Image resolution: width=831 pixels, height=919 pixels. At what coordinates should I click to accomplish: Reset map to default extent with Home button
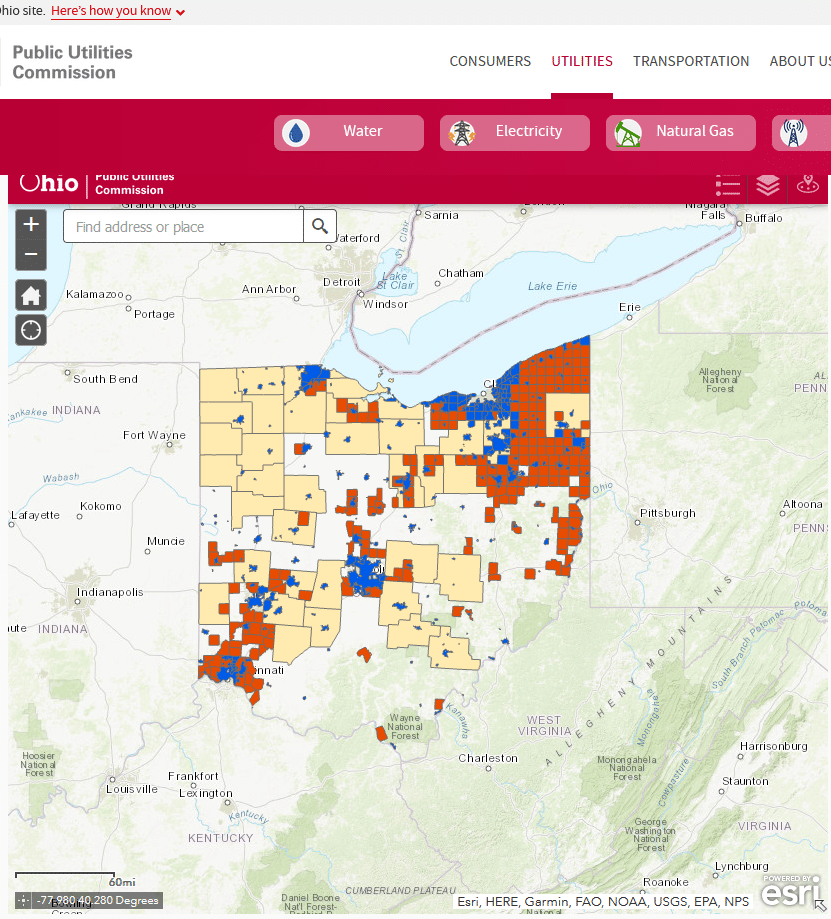pyautogui.click(x=30, y=294)
